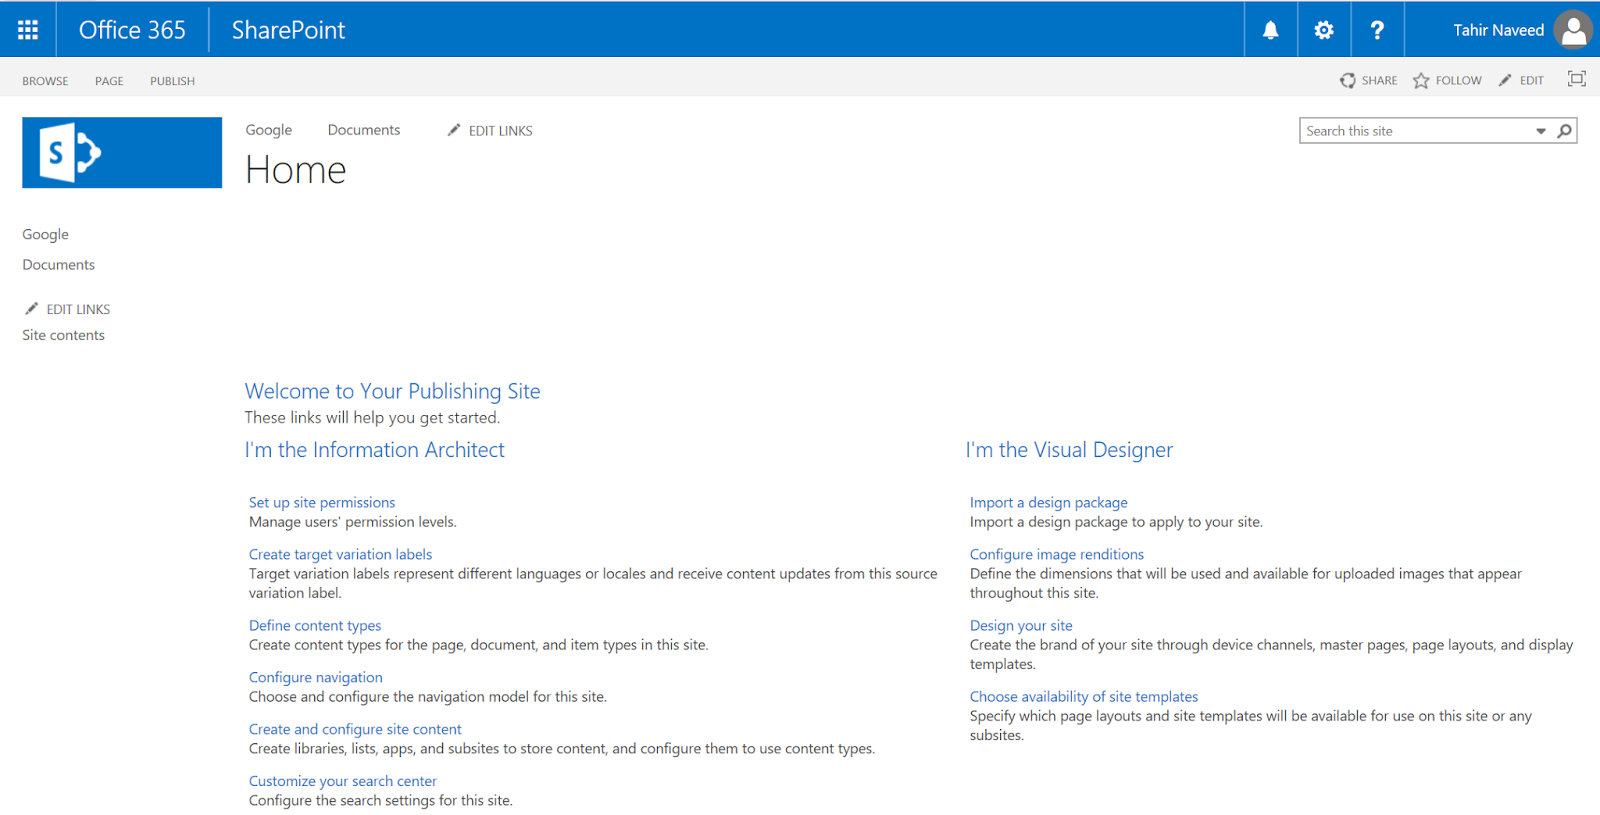The image size is (1600, 815).
Task: Open Documents link in top navigation
Action: click(x=364, y=130)
